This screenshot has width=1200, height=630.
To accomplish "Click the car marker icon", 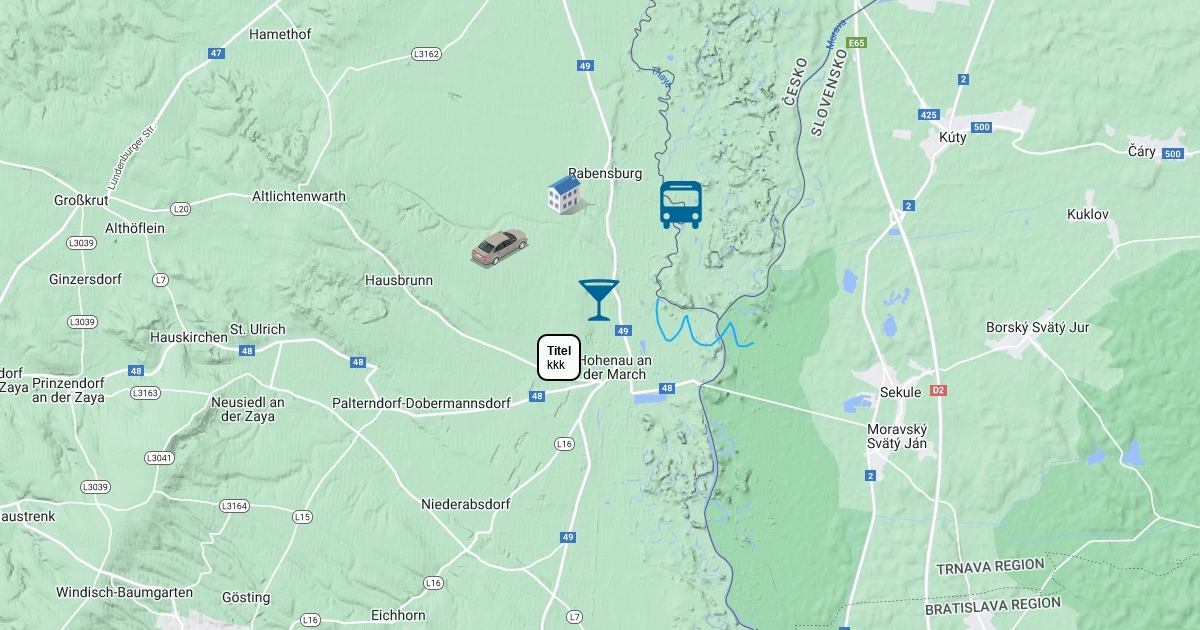I will [499, 247].
